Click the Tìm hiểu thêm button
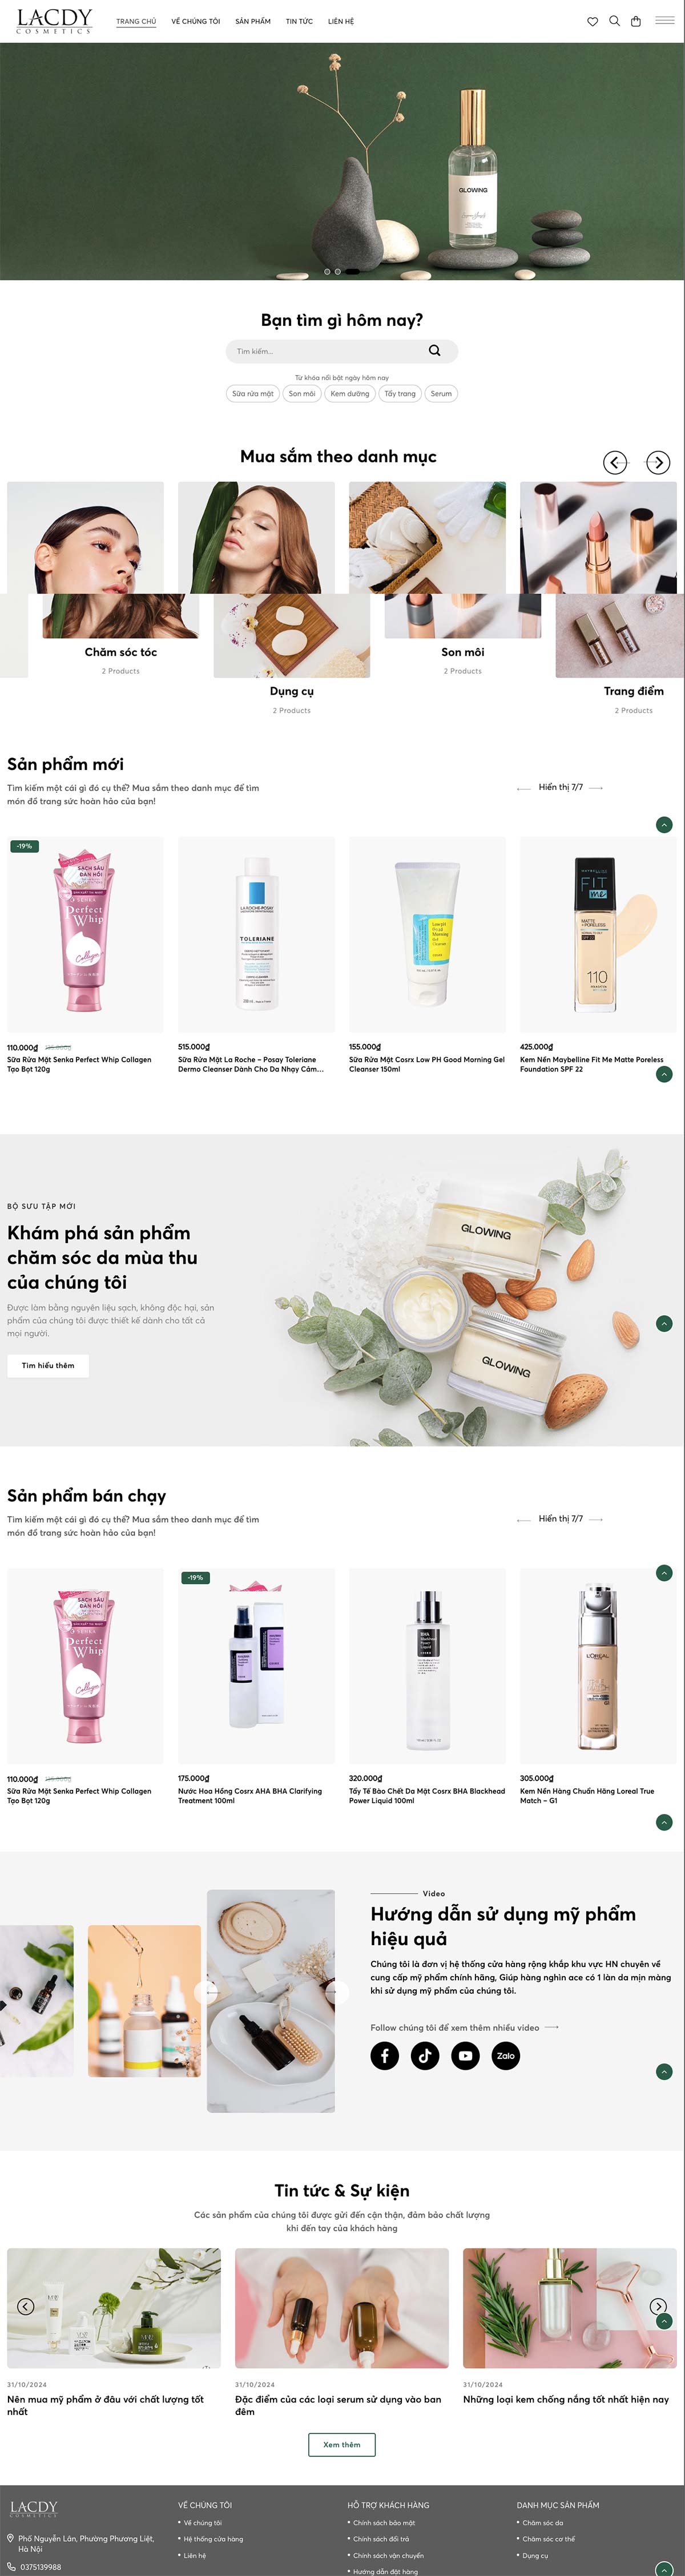The height and width of the screenshot is (2576, 685). tap(48, 1365)
